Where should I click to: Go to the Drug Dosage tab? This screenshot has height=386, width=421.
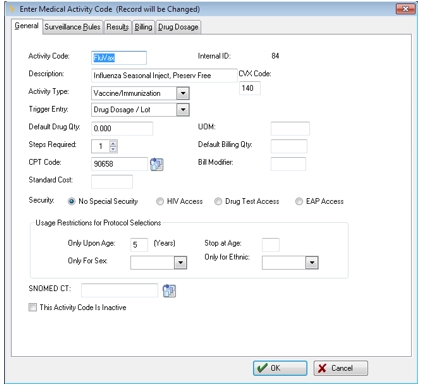[x=178, y=27]
